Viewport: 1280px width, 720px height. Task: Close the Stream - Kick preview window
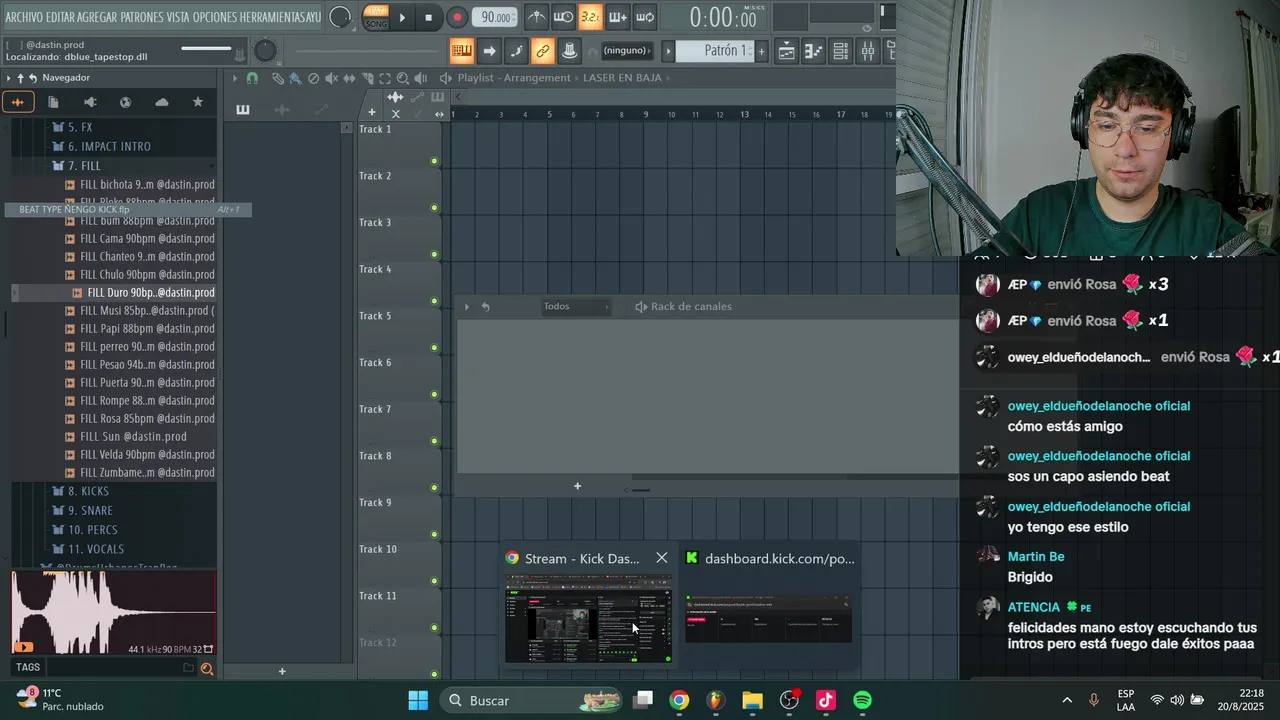pos(662,558)
